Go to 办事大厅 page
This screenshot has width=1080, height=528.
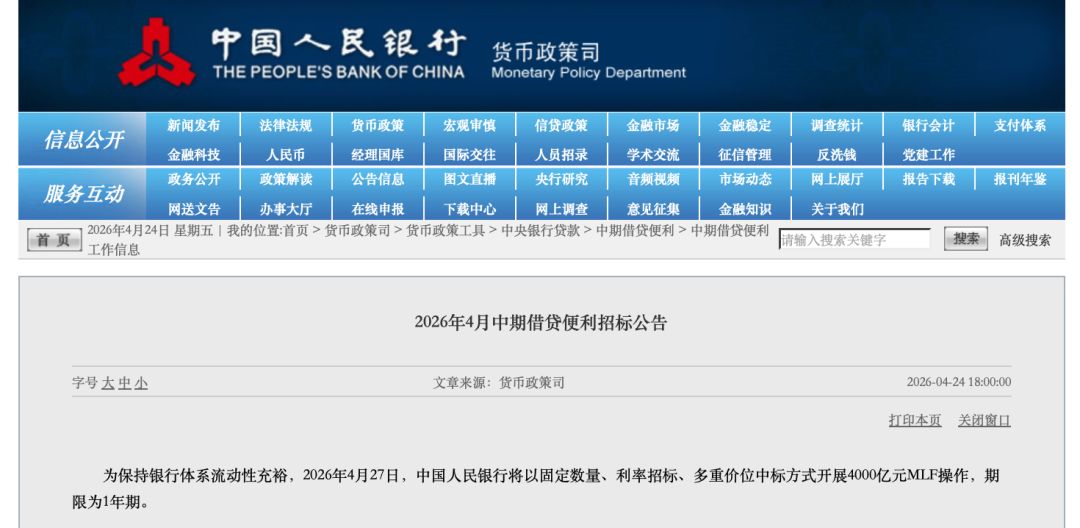point(286,209)
